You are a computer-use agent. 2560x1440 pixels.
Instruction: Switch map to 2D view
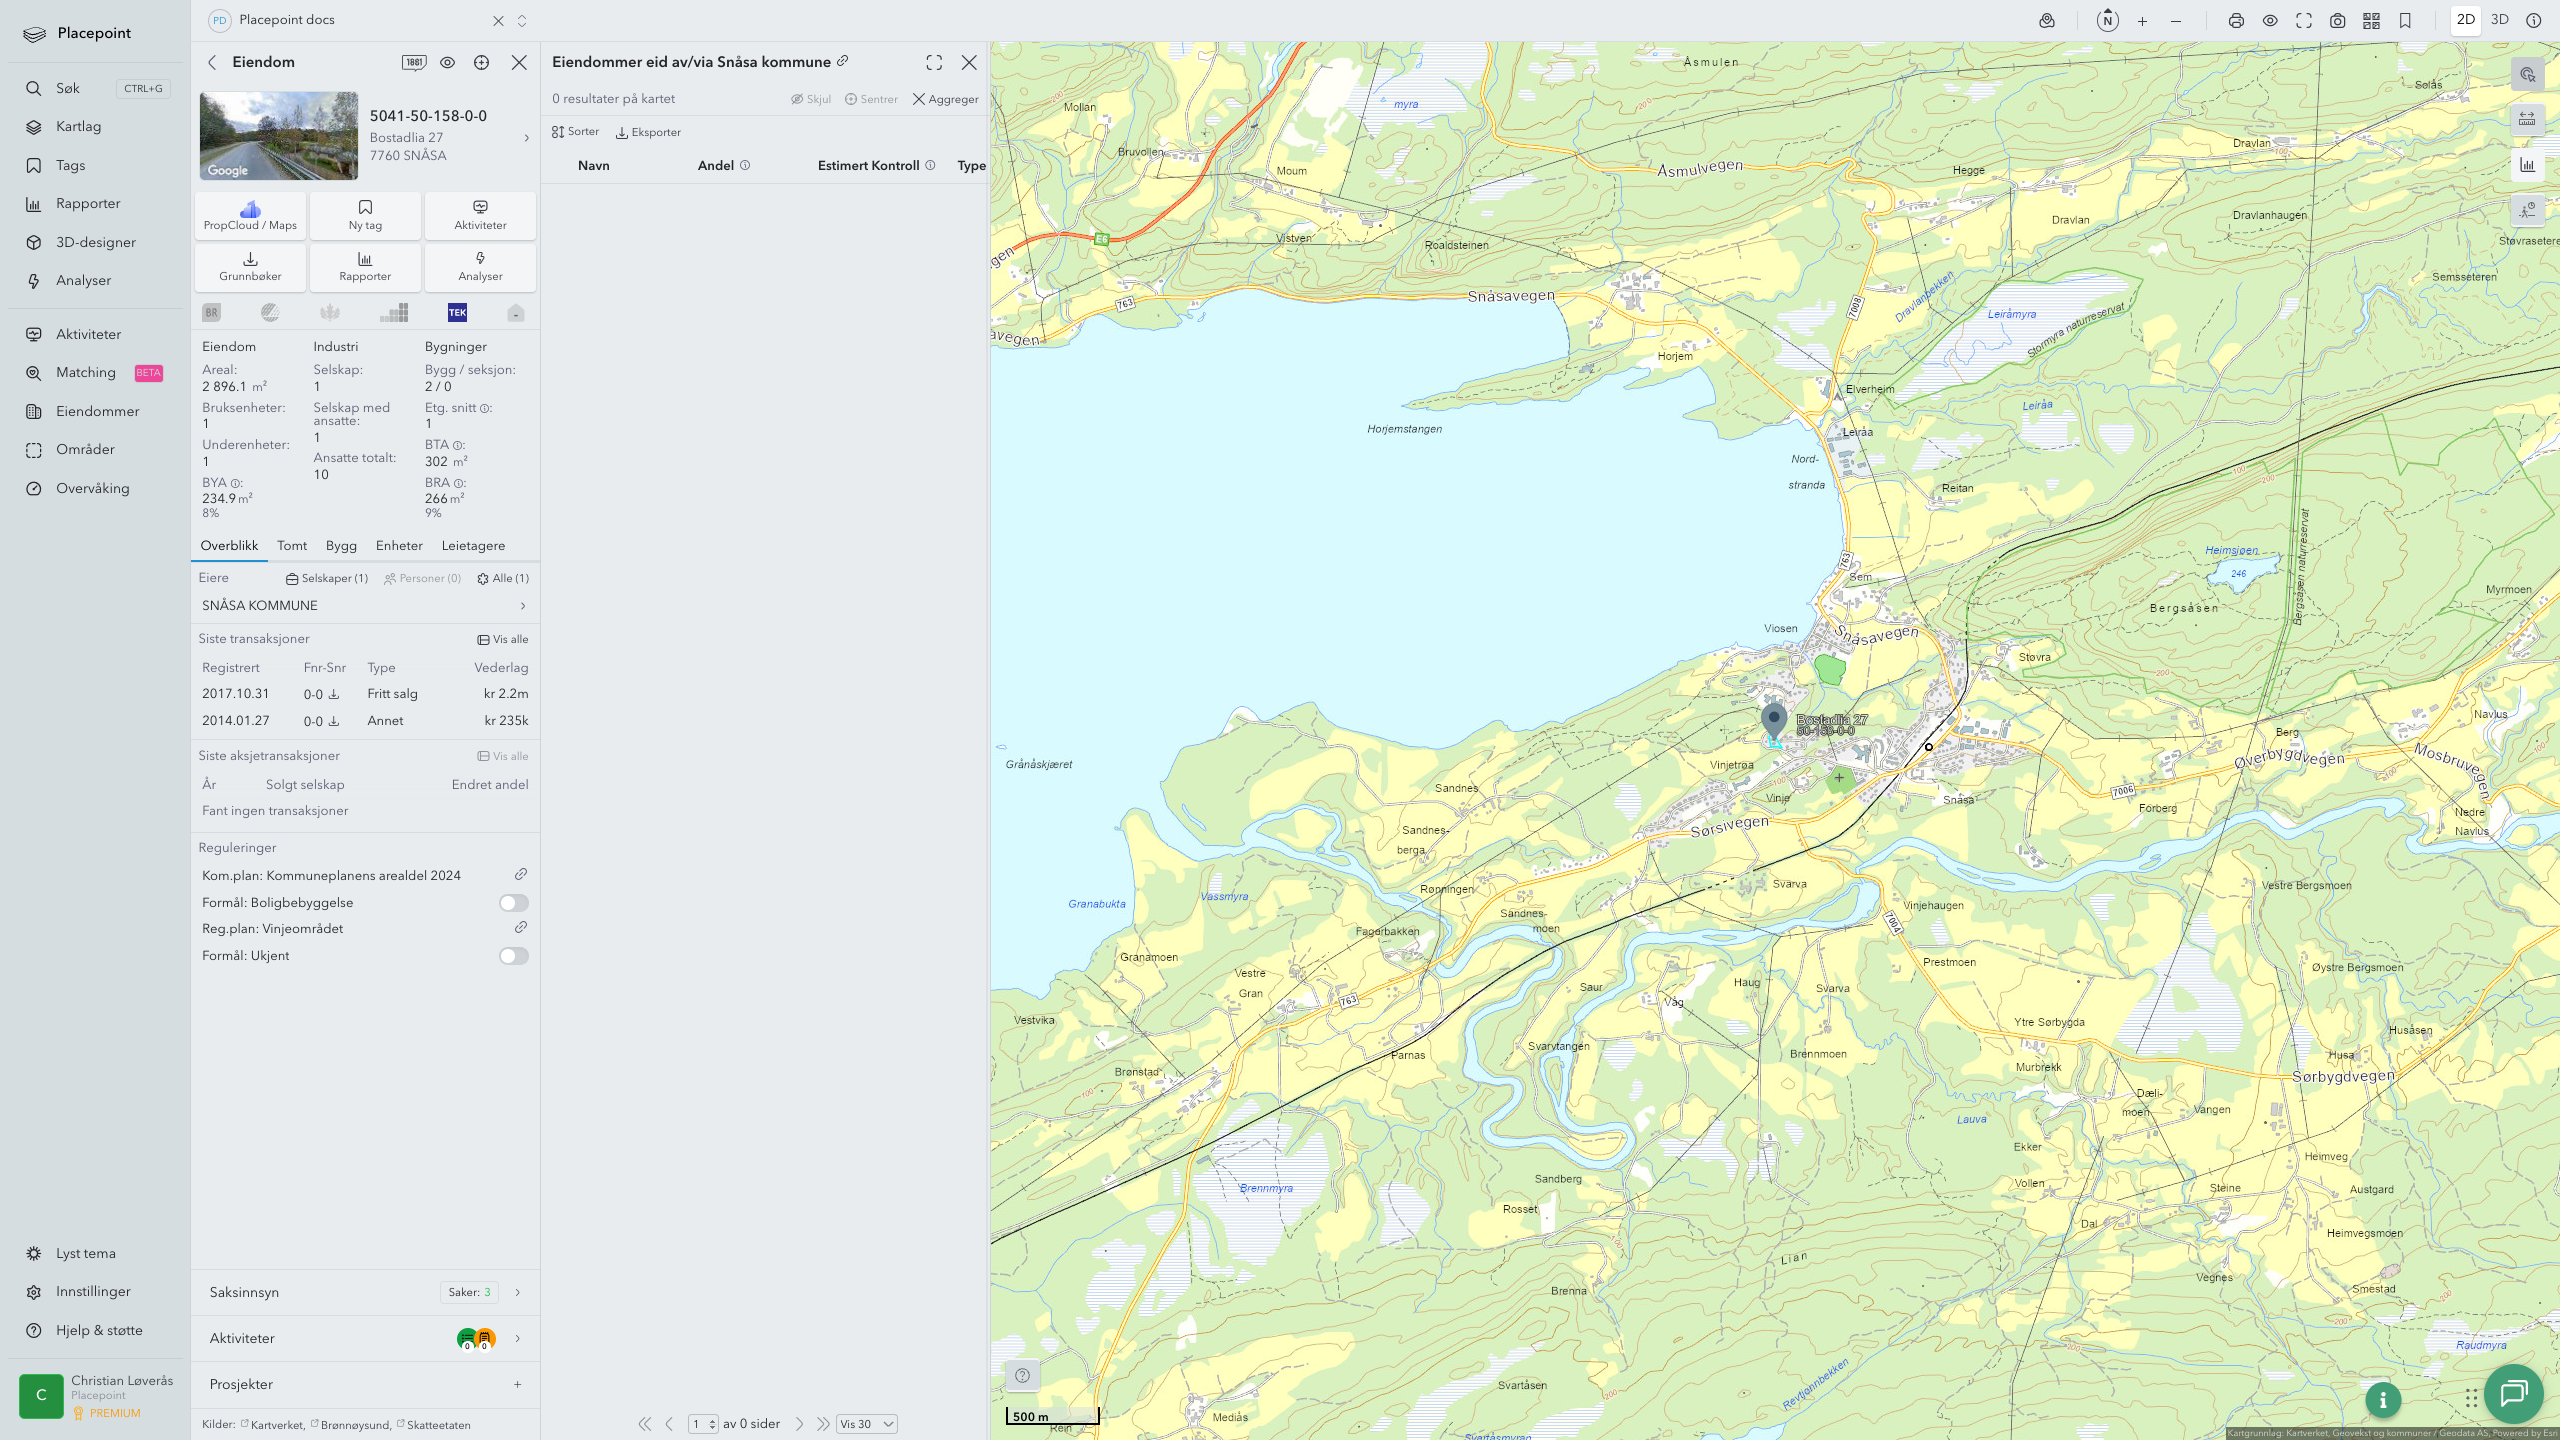click(2465, 20)
